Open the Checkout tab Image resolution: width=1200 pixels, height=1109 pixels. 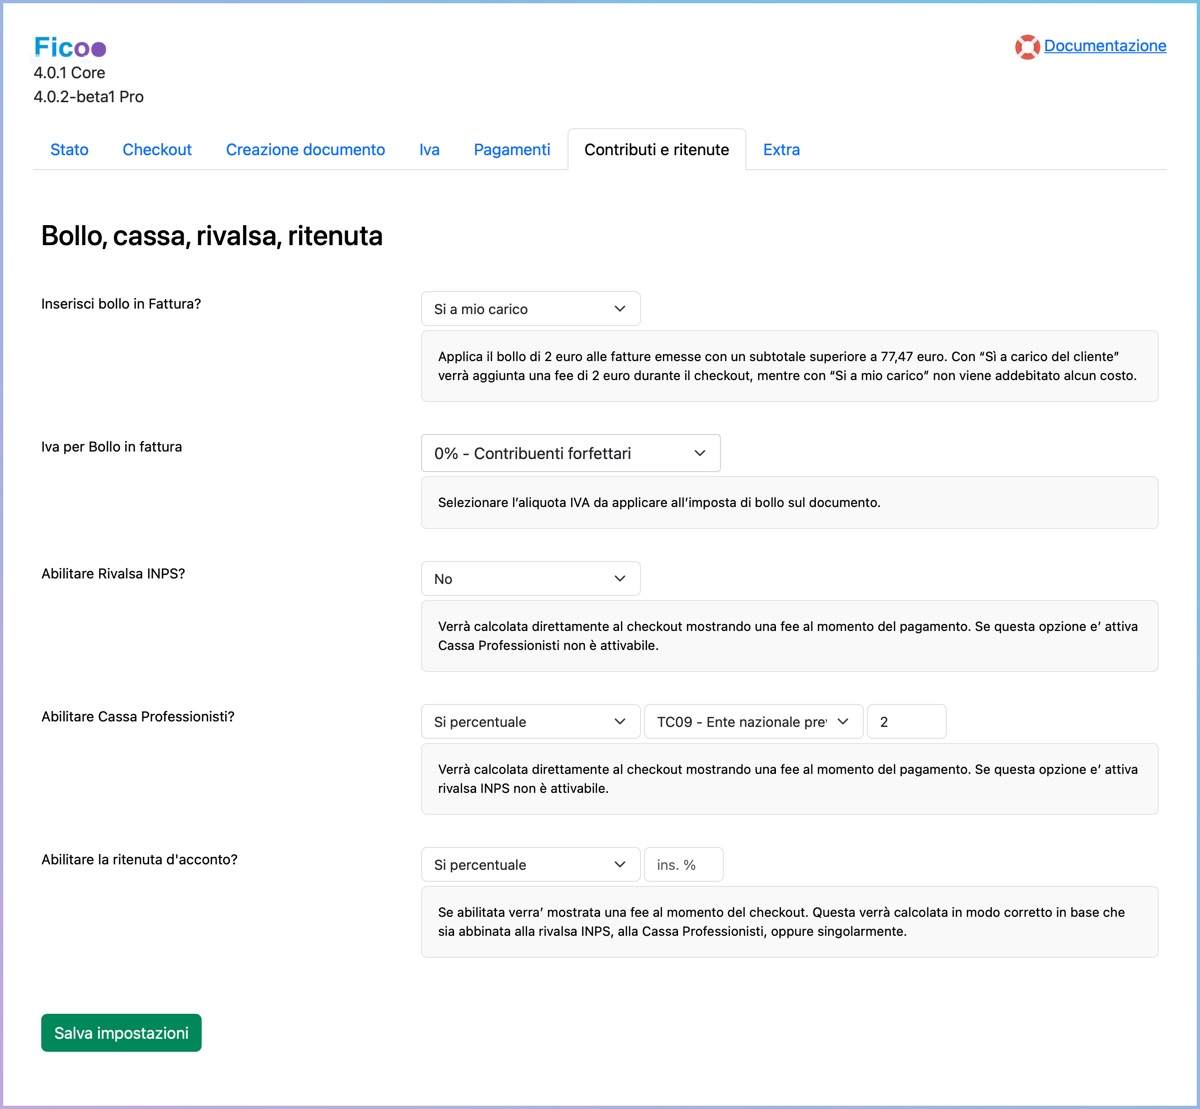(157, 150)
